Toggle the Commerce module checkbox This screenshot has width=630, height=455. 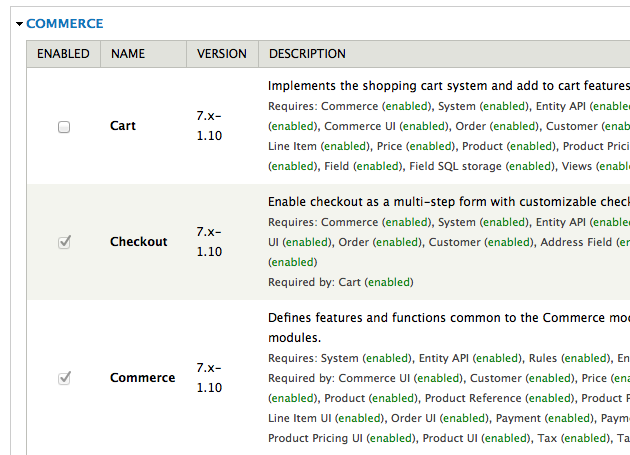click(64, 378)
